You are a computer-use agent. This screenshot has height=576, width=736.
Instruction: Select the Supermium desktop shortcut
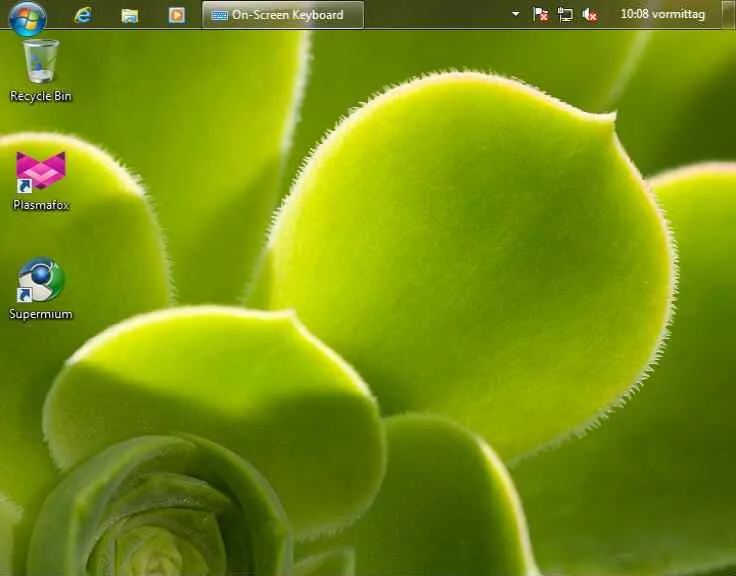(x=41, y=289)
